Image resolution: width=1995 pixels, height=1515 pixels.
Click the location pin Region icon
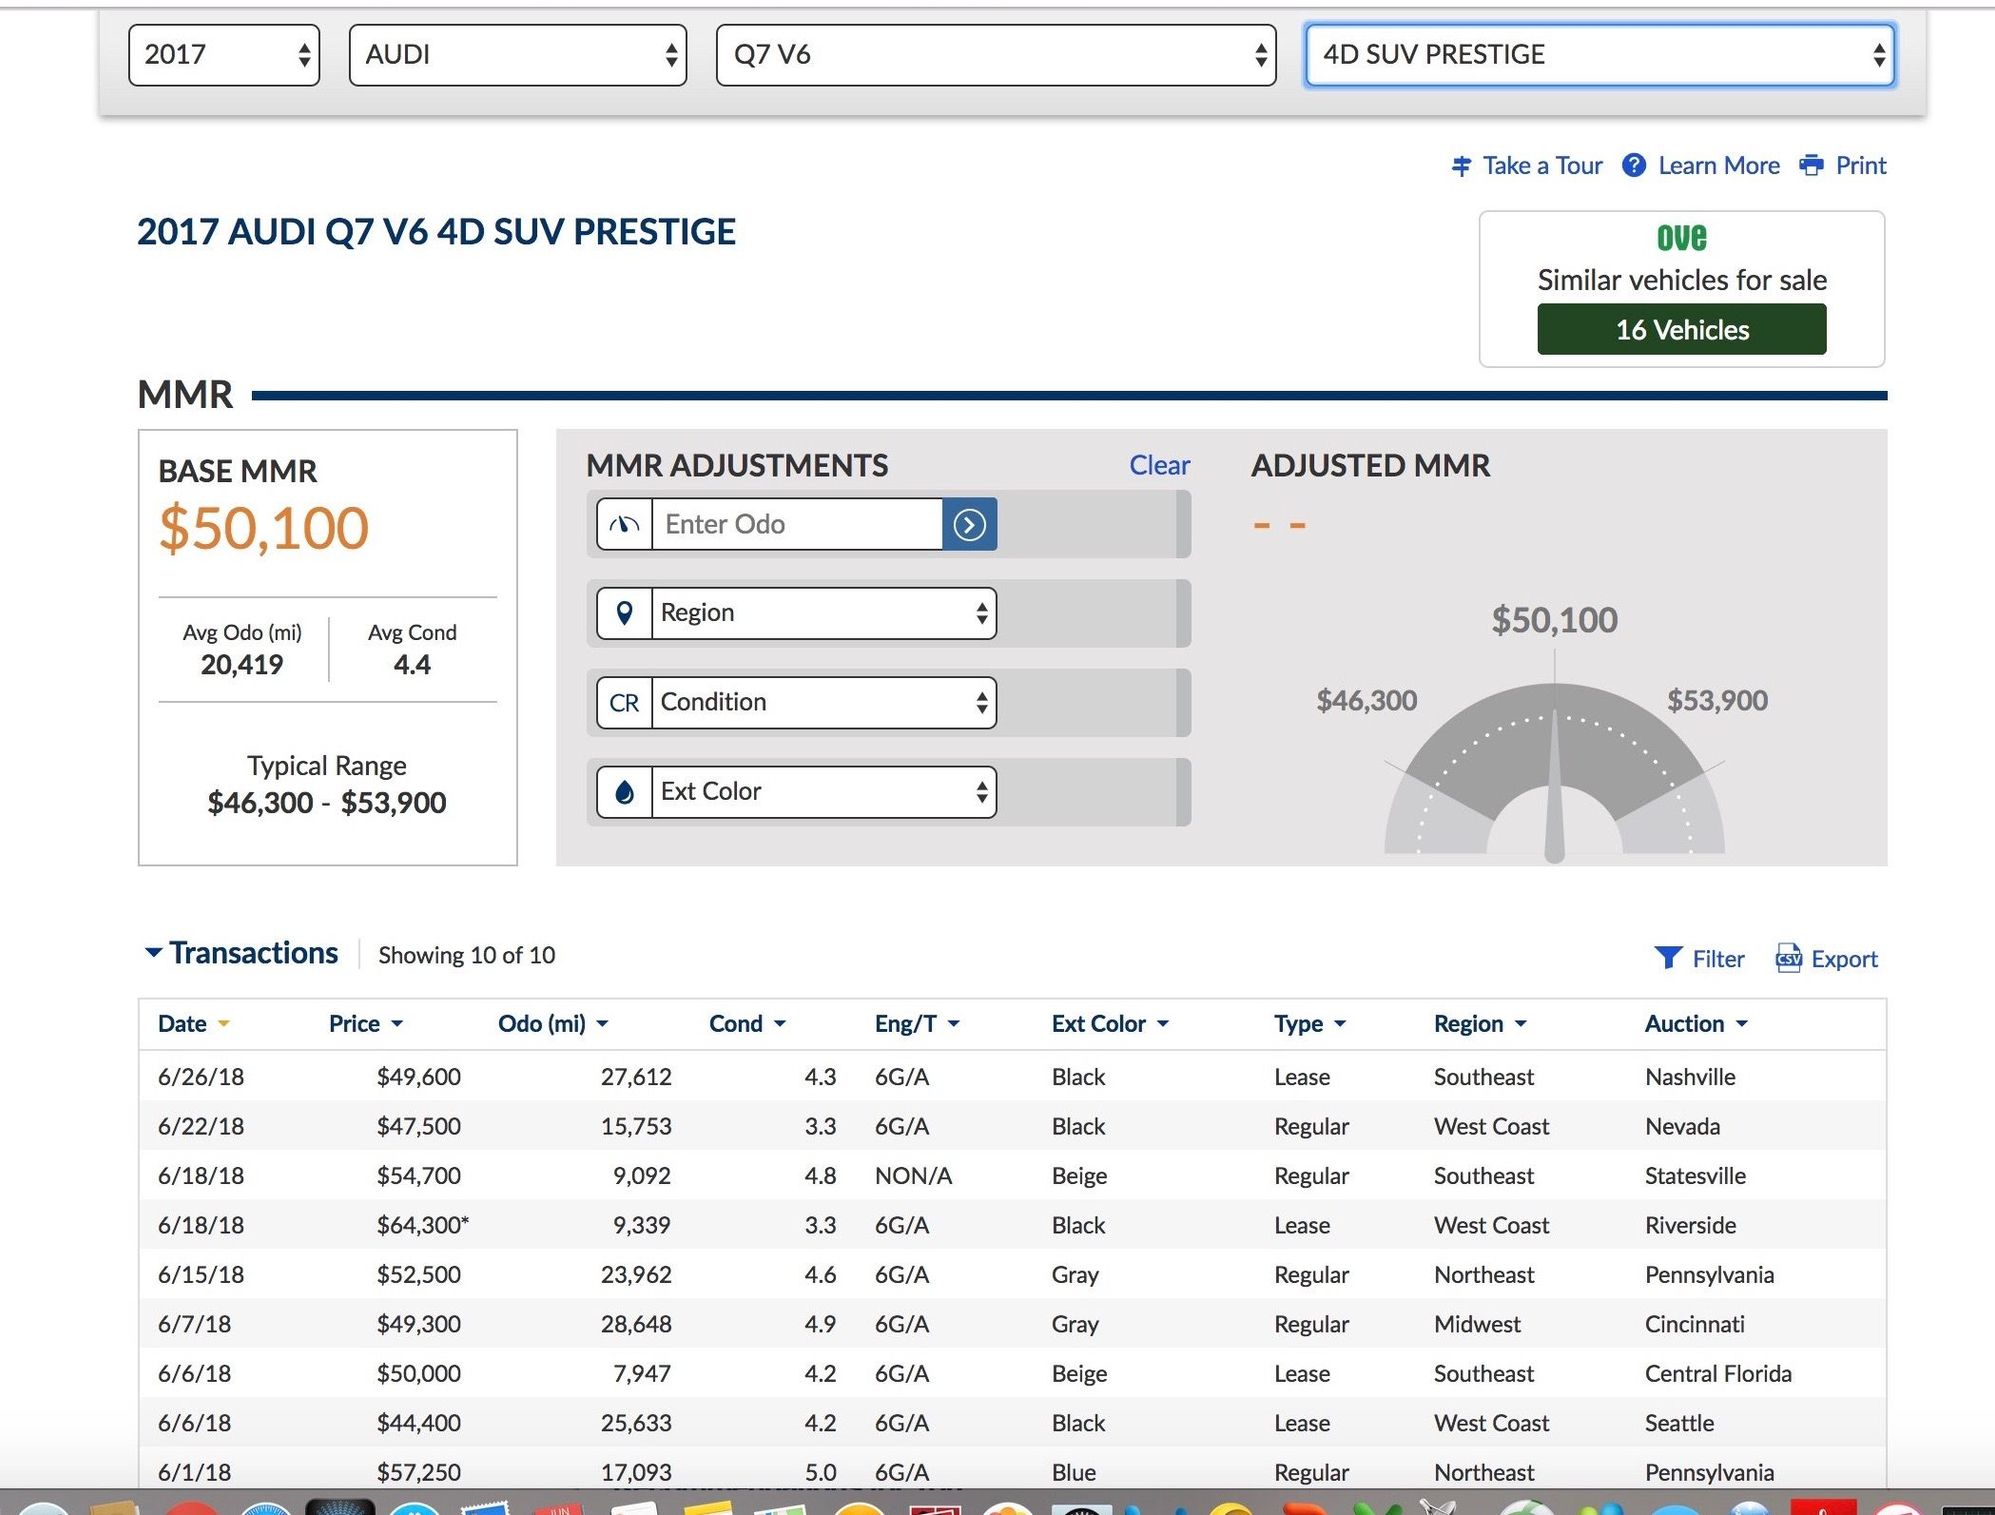coord(624,613)
